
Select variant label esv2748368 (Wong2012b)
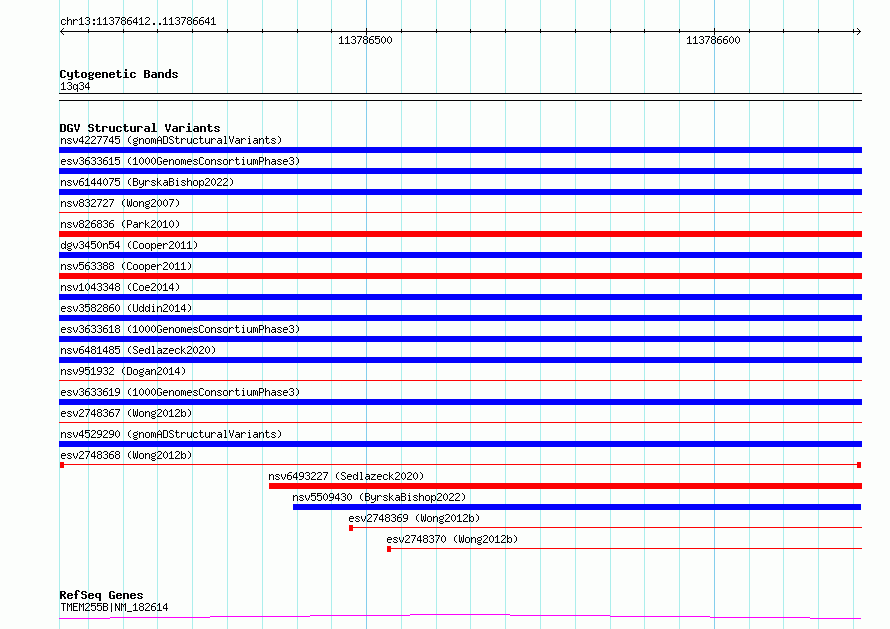(126, 455)
